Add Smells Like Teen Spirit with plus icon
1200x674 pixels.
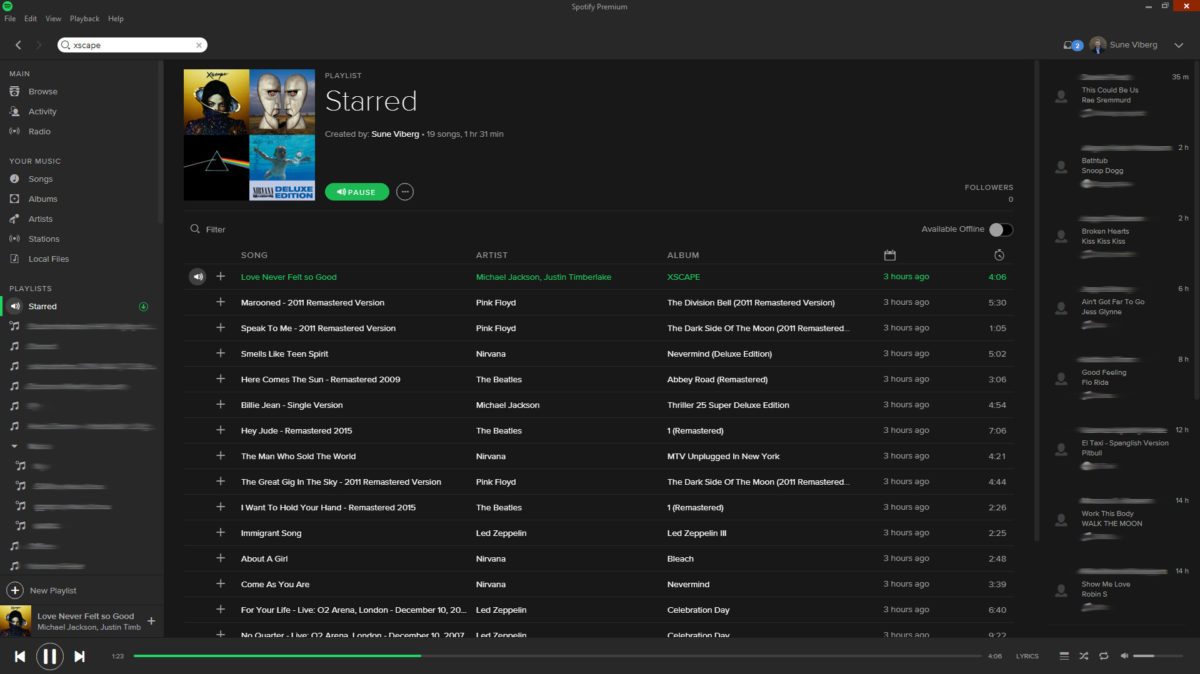[x=221, y=354]
